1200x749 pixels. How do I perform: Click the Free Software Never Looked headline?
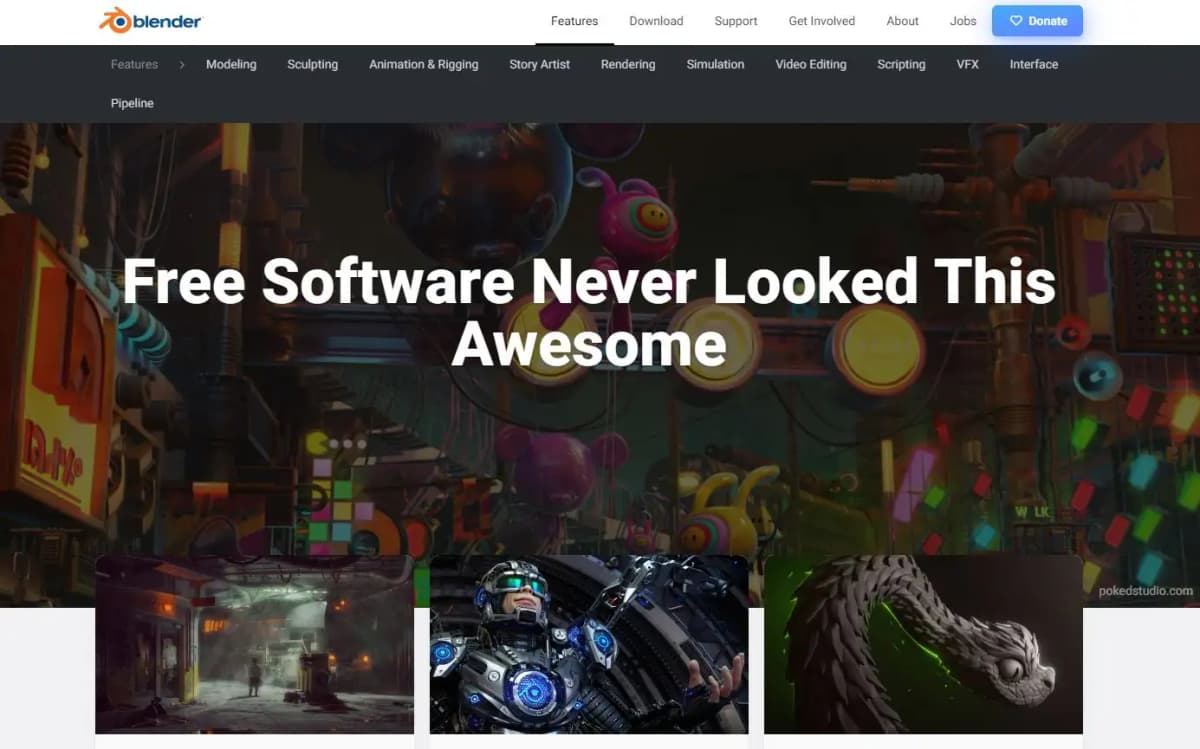(589, 312)
